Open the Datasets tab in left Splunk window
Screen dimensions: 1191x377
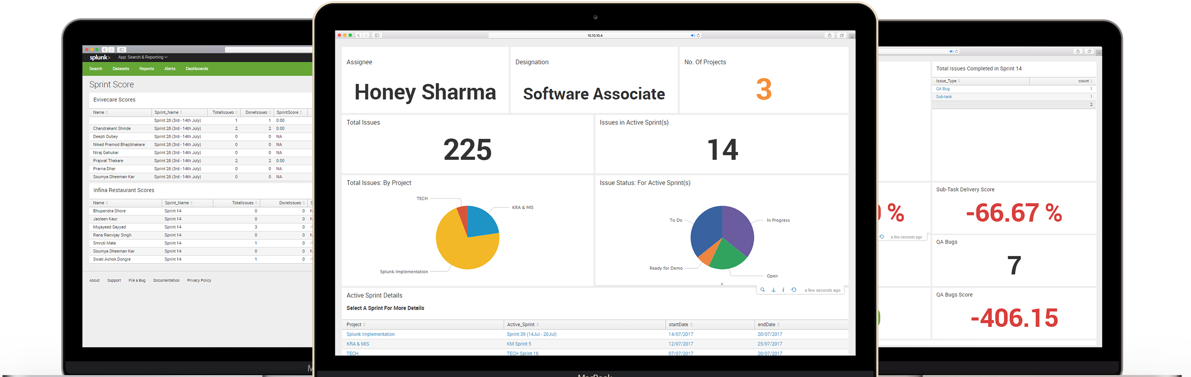tap(121, 68)
